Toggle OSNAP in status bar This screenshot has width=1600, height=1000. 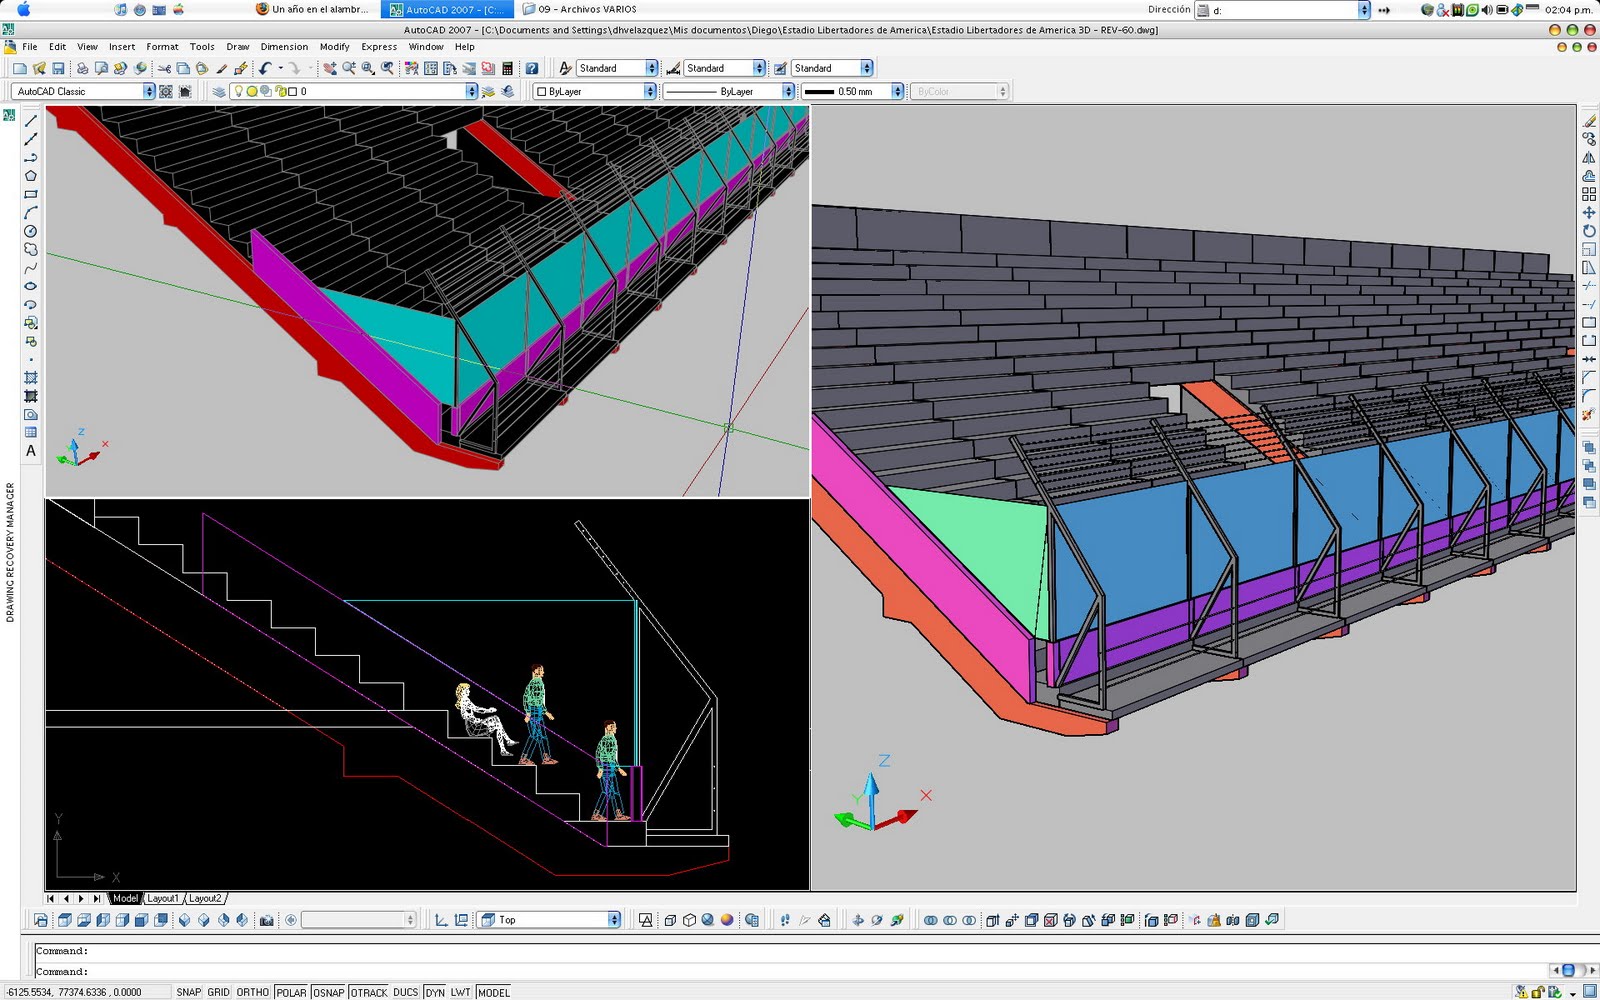click(x=329, y=992)
